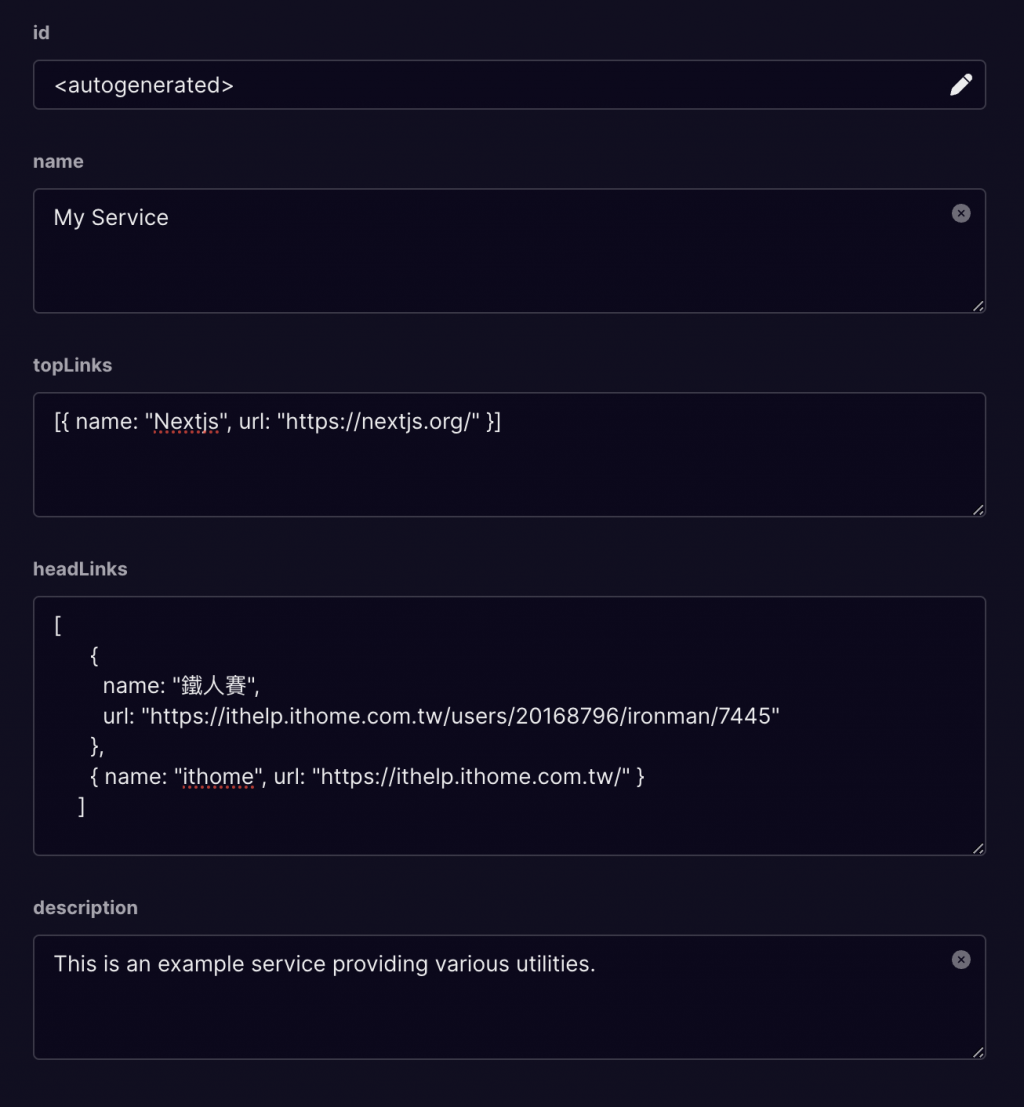1024x1107 pixels.
Task: Click the resize handle of the name textarea
Action: pos(978,306)
